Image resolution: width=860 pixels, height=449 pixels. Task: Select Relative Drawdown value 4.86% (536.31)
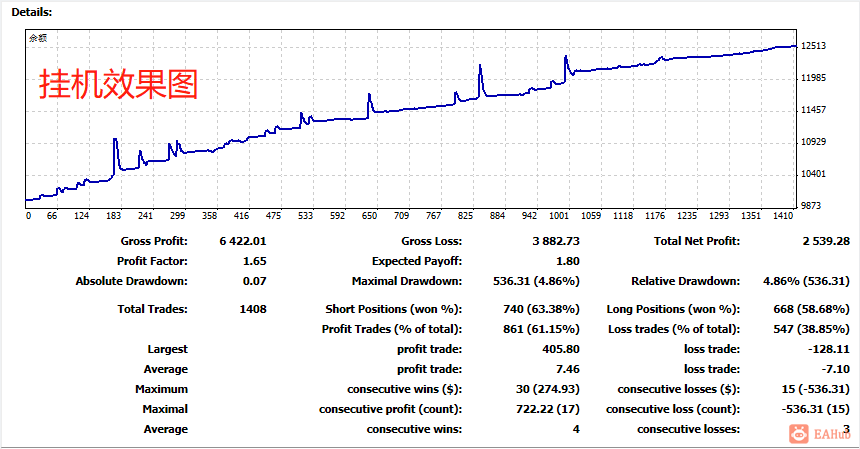click(x=806, y=281)
